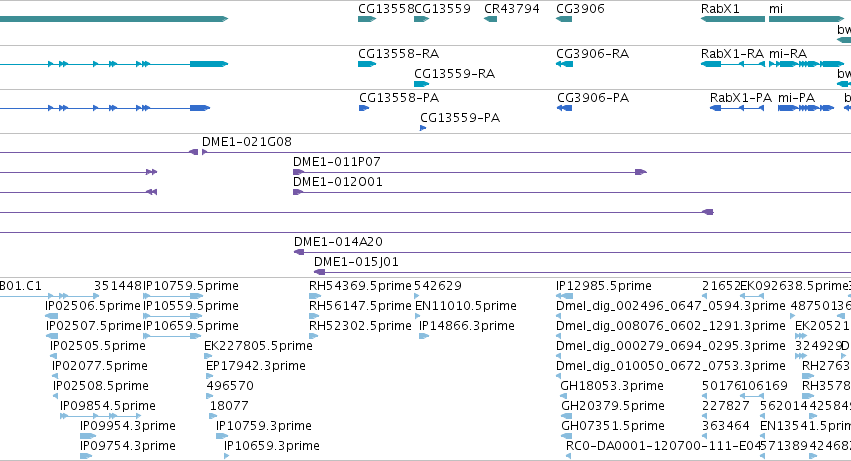
Task: Select the CG3906-PA protein label
Action: [x=593, y=98]
